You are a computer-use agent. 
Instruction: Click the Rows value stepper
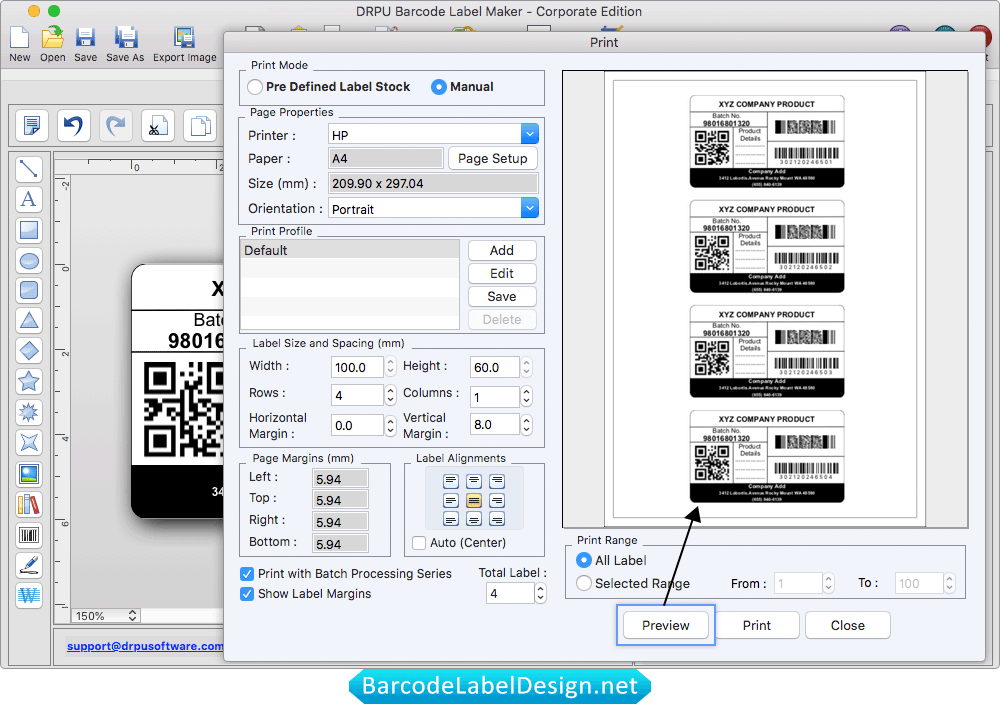click(x=390, y=395)
